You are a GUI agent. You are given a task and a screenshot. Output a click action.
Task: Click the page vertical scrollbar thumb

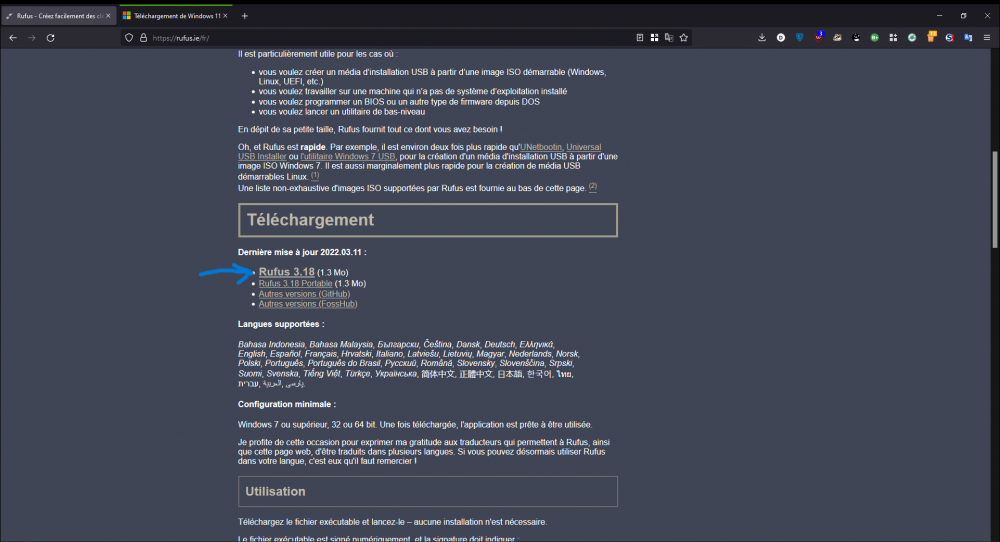pos(995,200)
